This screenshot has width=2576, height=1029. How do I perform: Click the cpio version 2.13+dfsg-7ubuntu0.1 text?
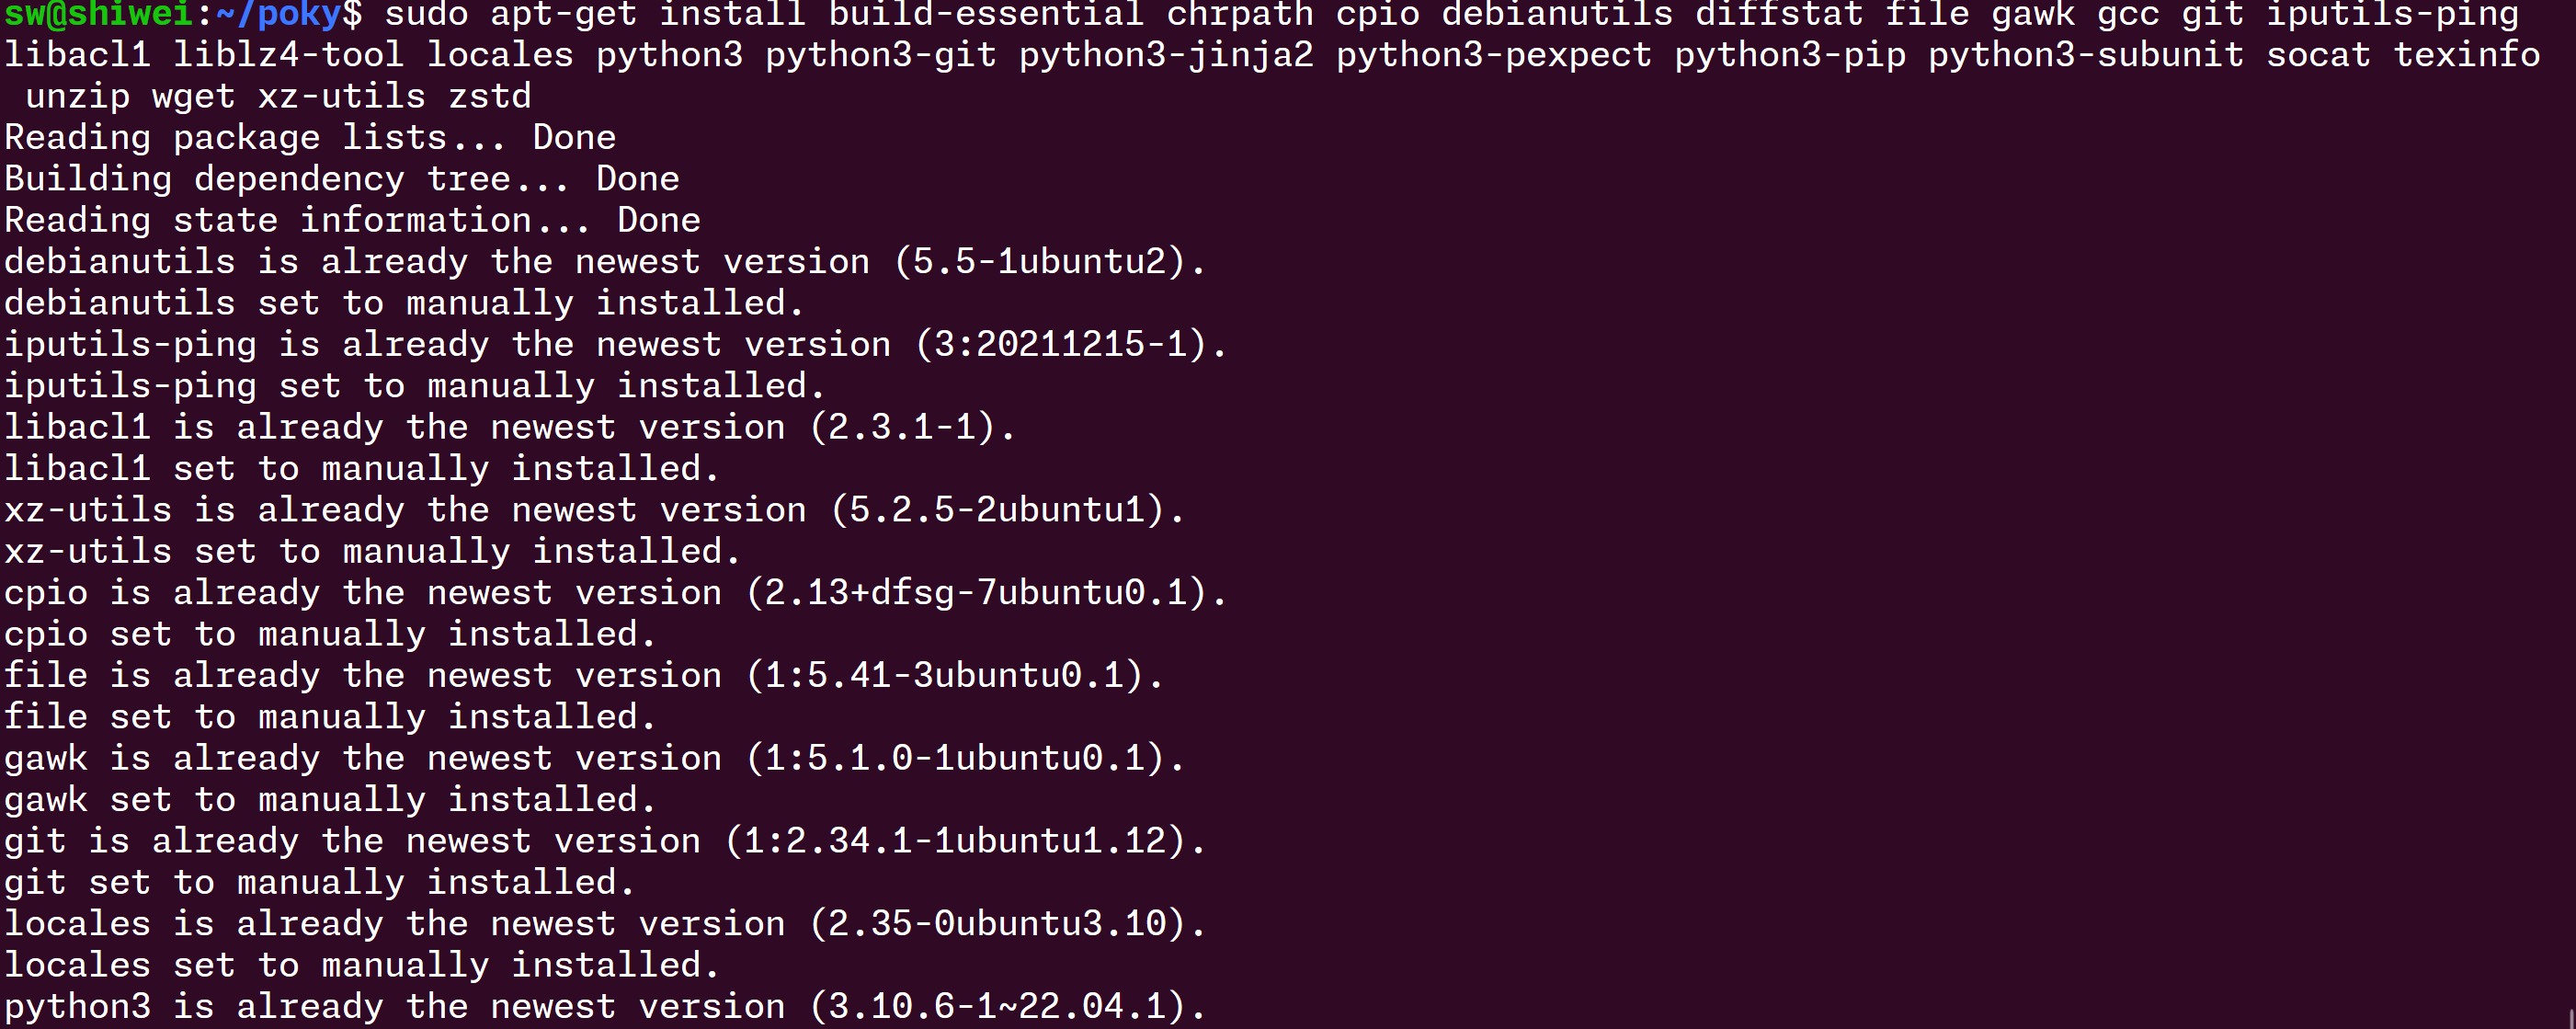(976, 592)
